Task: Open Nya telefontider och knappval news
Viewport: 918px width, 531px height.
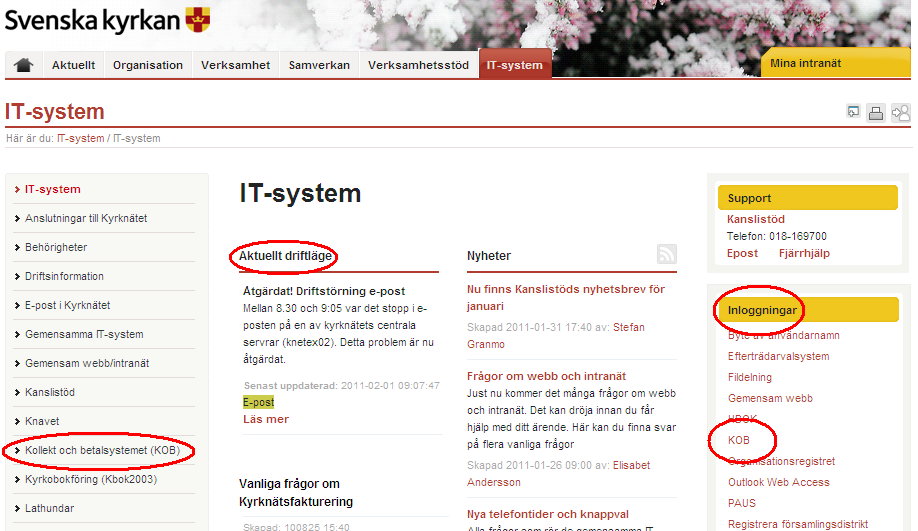Action: tap(547, 514)
